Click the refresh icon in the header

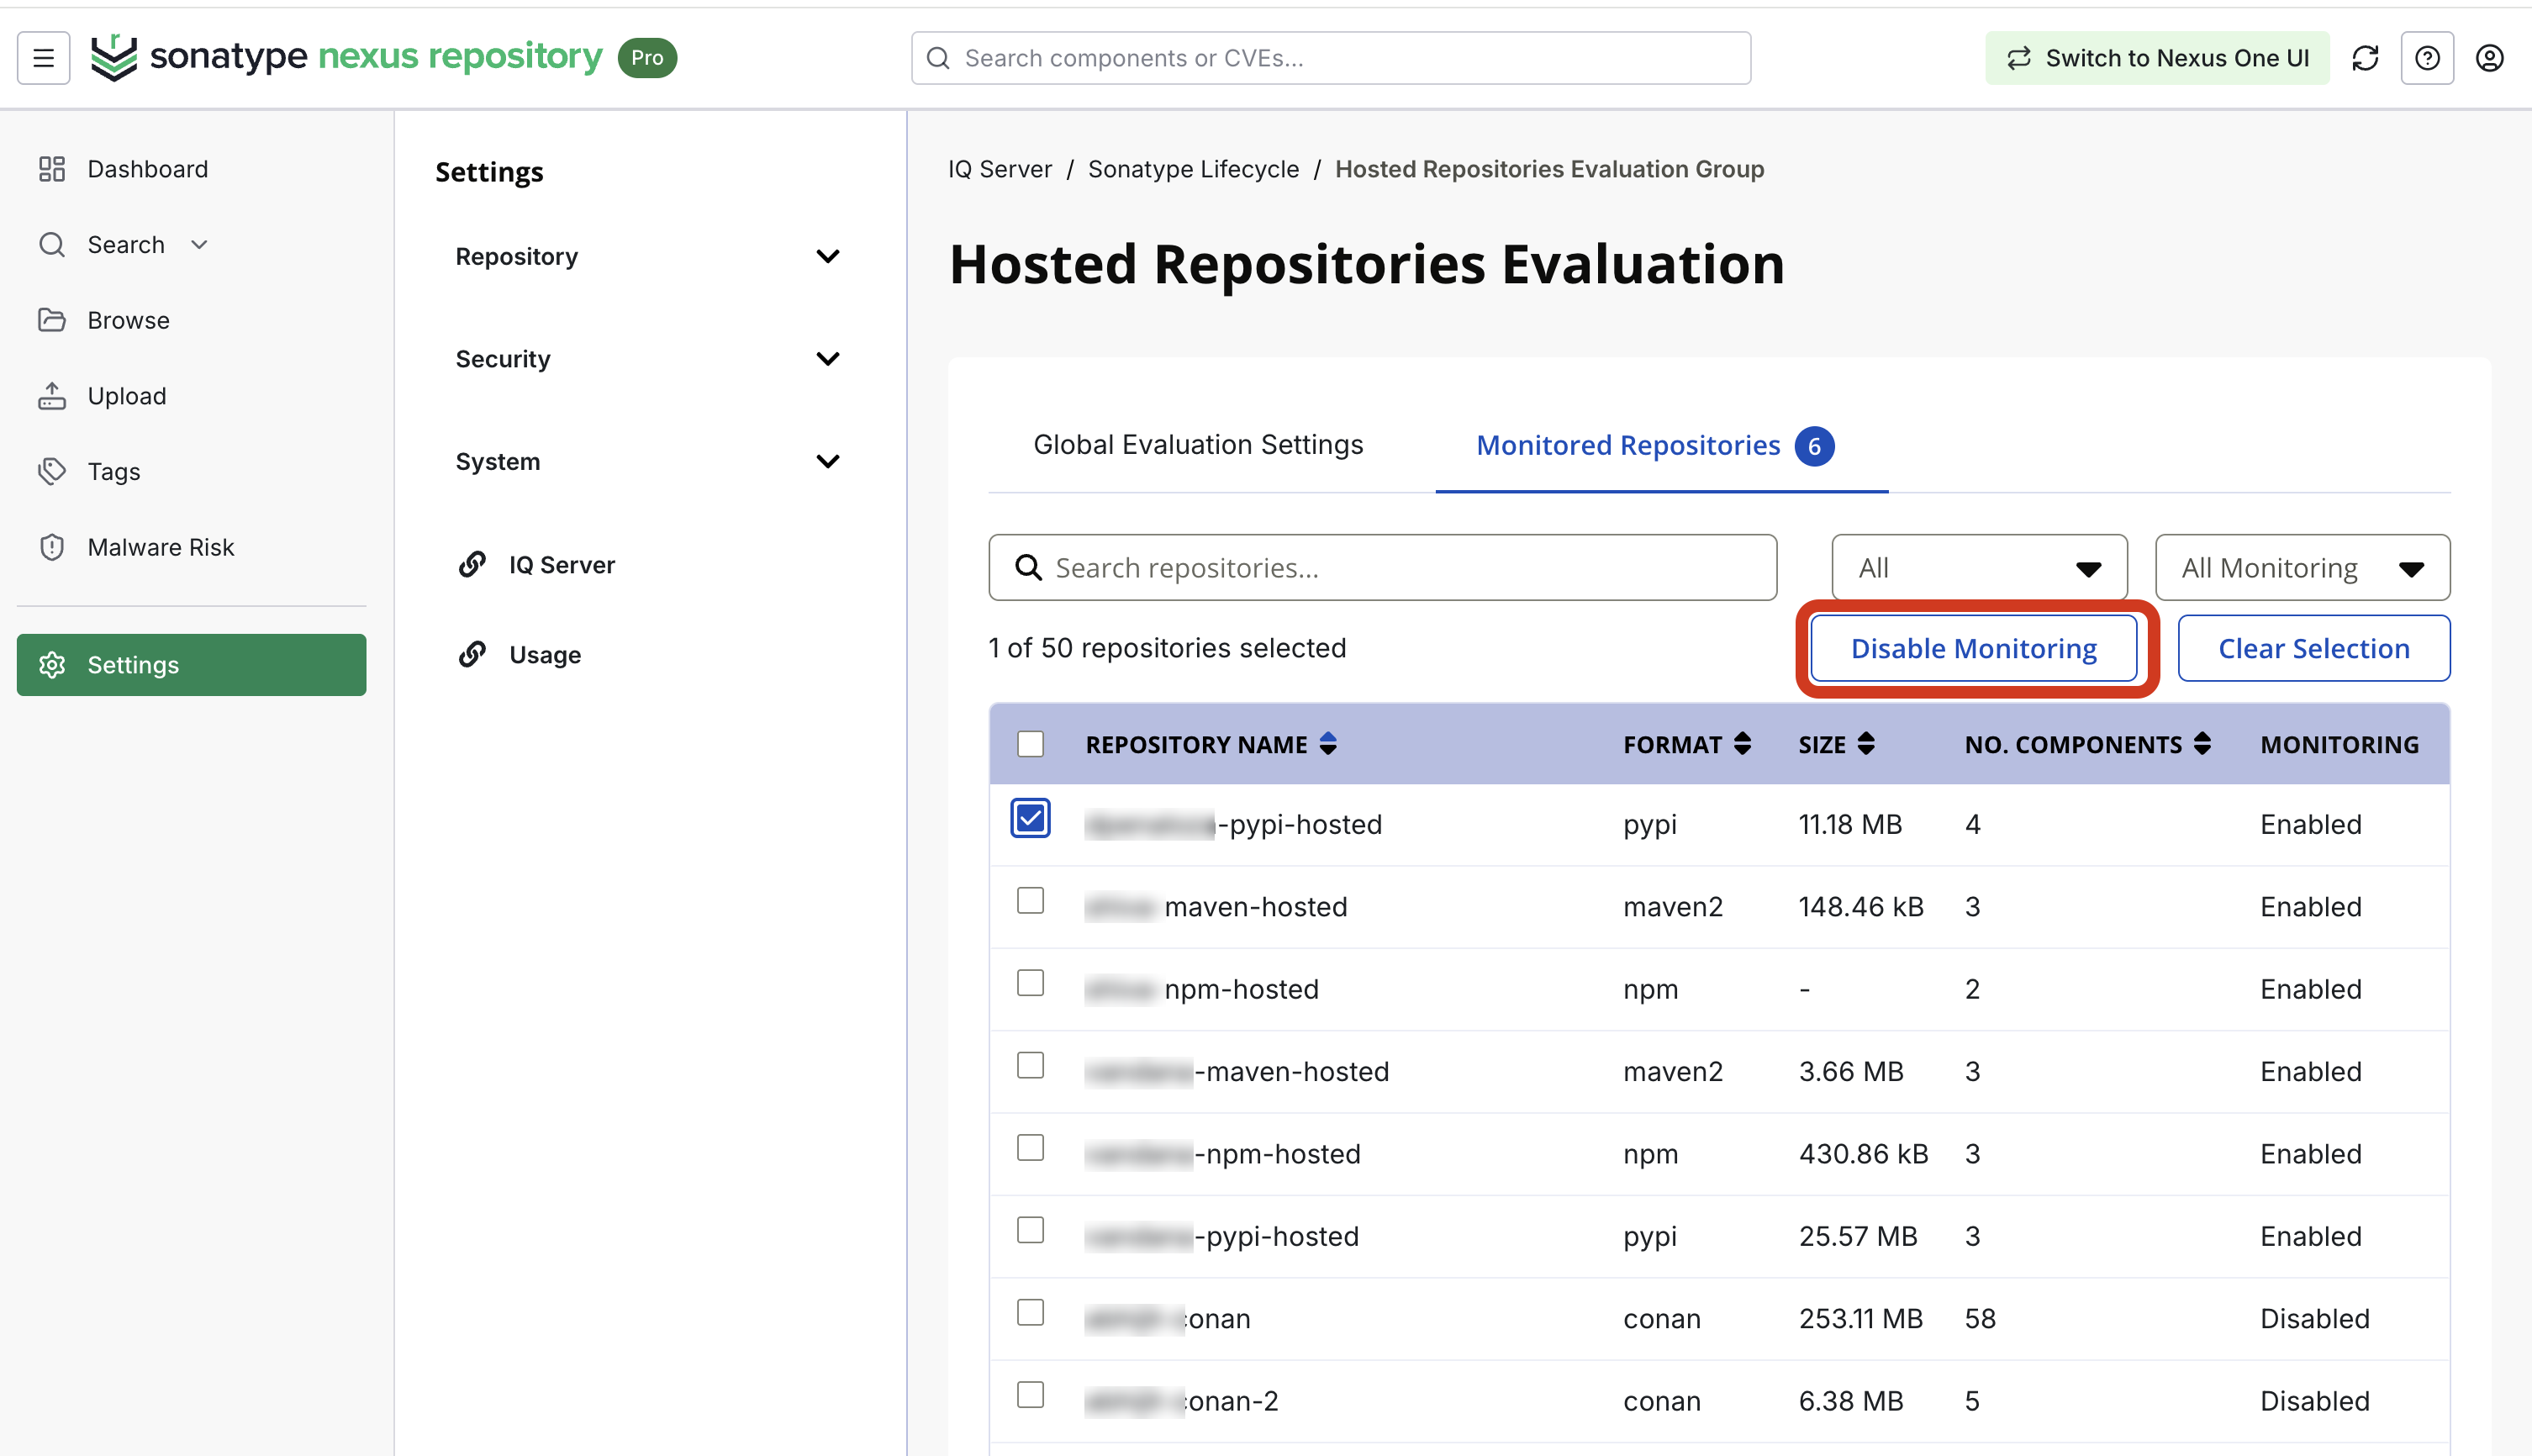pos(2365,58)
